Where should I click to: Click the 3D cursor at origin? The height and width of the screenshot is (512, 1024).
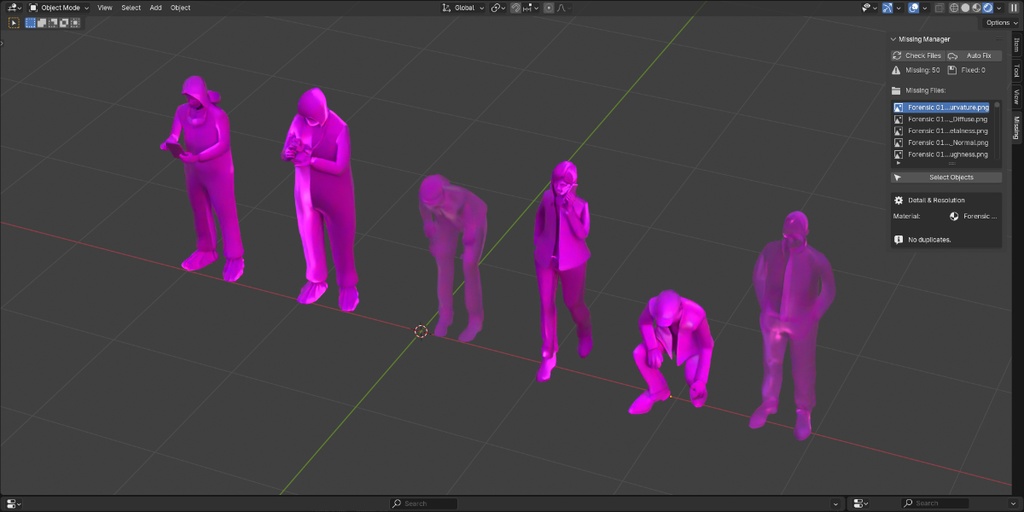point(421,331)
